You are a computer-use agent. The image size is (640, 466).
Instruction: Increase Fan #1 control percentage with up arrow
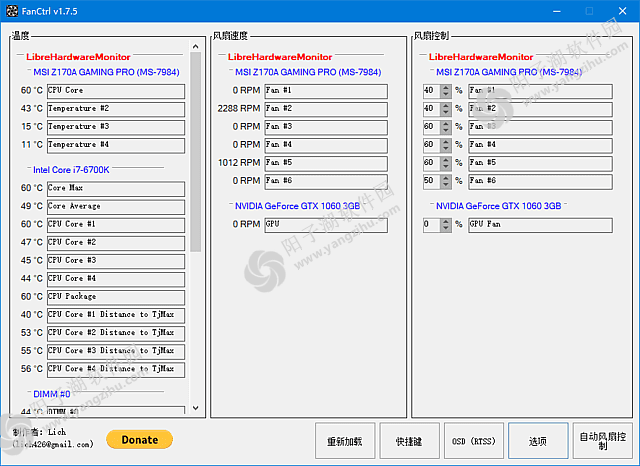(446, 87)
